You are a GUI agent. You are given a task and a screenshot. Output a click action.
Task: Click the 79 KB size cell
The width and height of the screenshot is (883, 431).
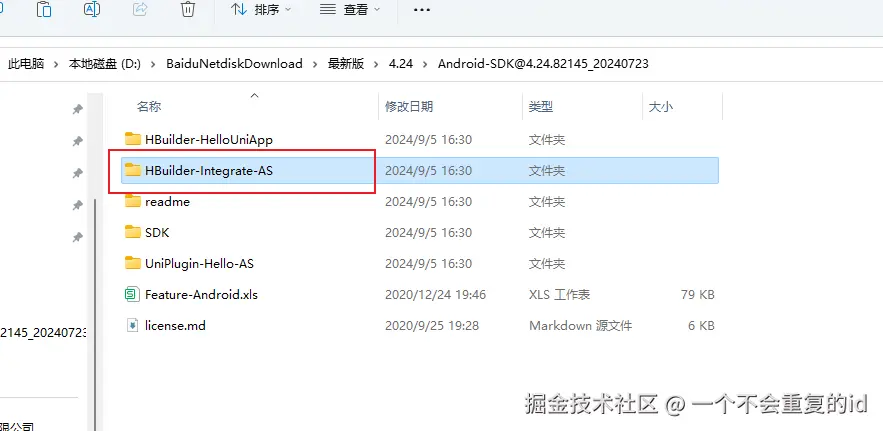(x=698, y=295)
